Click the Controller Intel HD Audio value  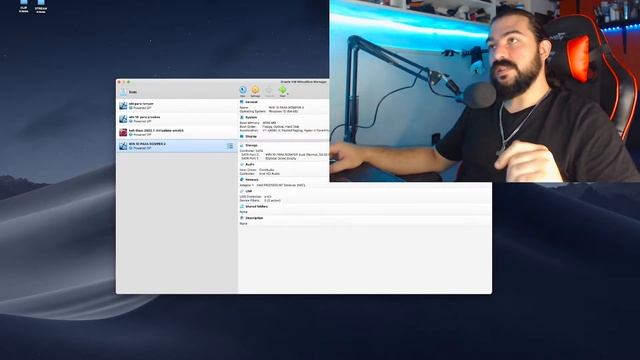[269, 174]
